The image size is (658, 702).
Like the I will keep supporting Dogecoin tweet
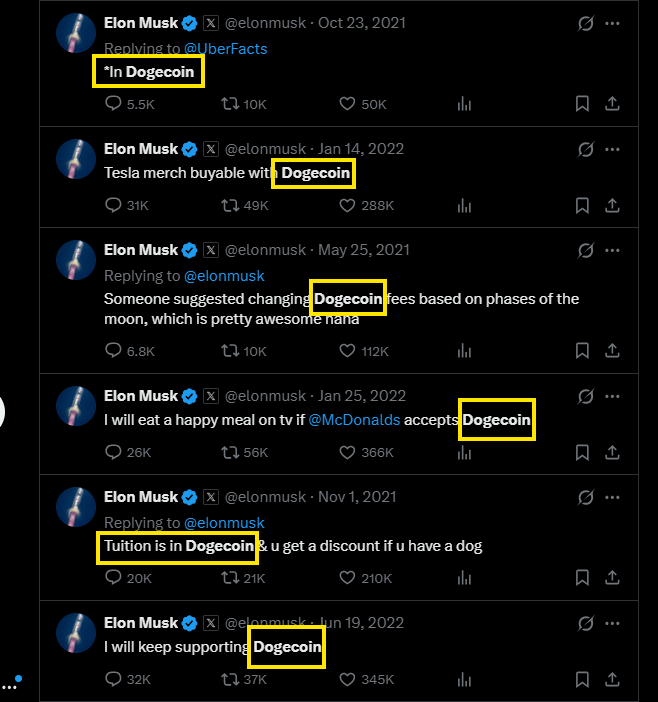347,679
